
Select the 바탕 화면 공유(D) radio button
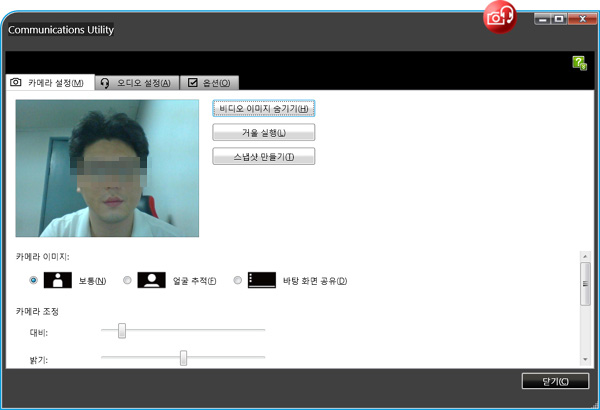point(238,280)
